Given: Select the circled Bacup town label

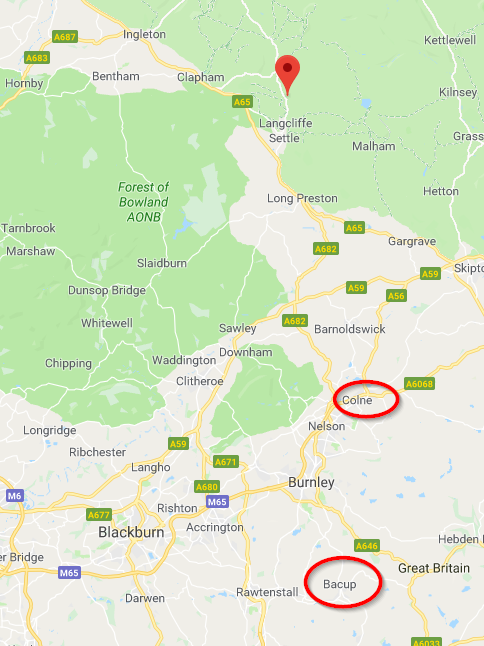Looking at the screenshot, I should coord(340,584).
